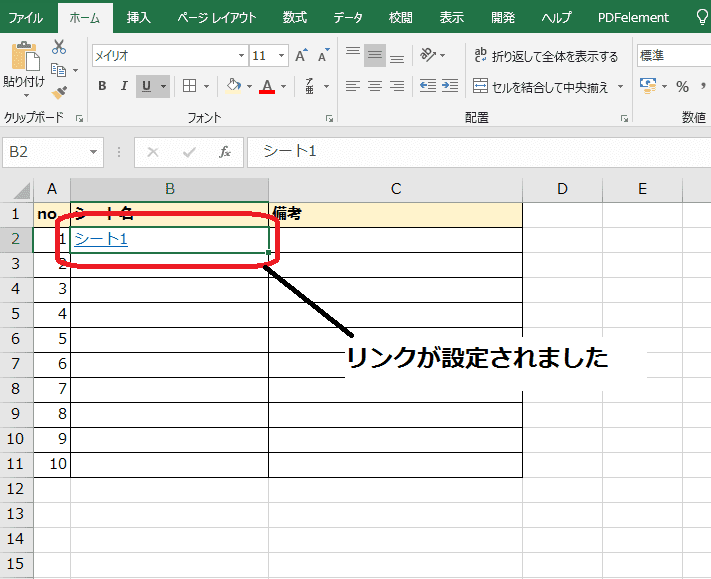Image resolution: width=711 pixels, height=579 pixels.
Task: Open the font name dropdown メイリオ
Action: tap(241, 56)
